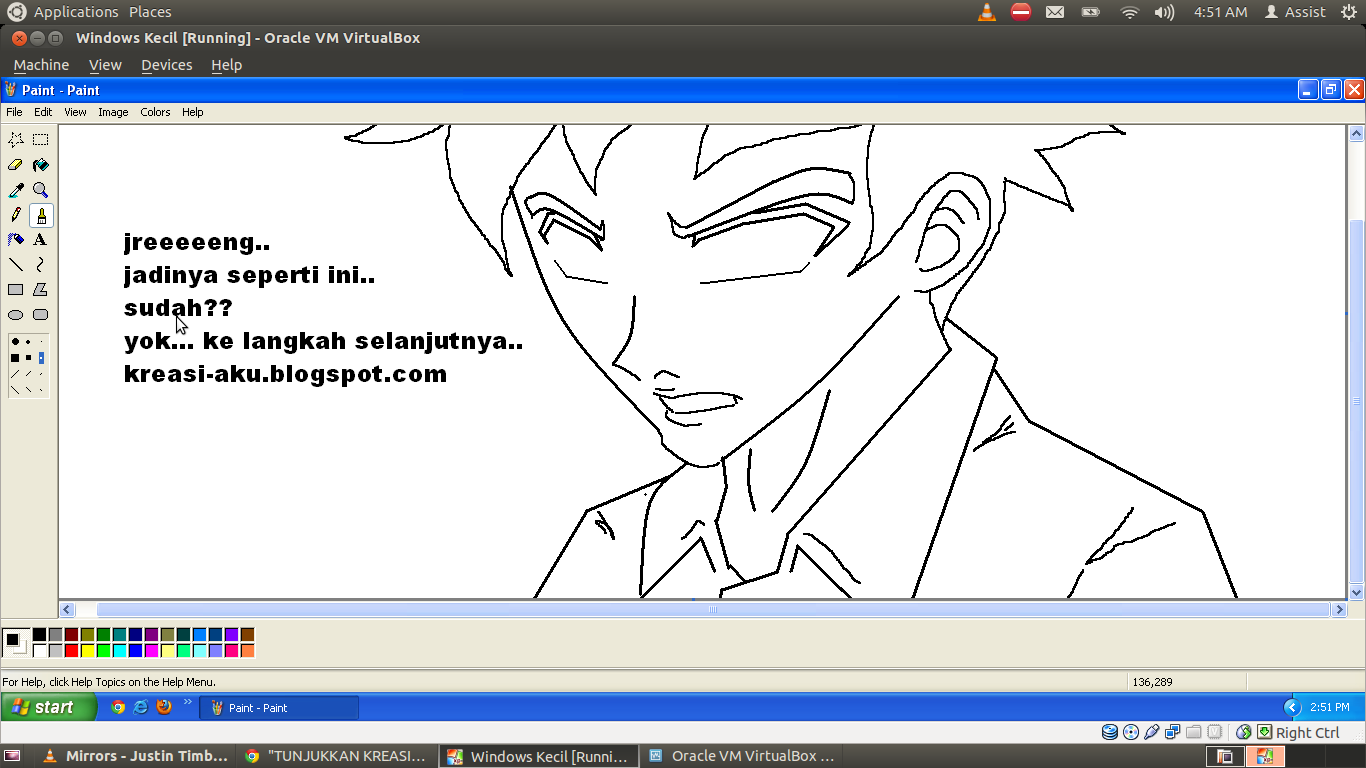The image size is (1366, 768).
Task: Select the Polygon shape tool
Action: [40, 290]
